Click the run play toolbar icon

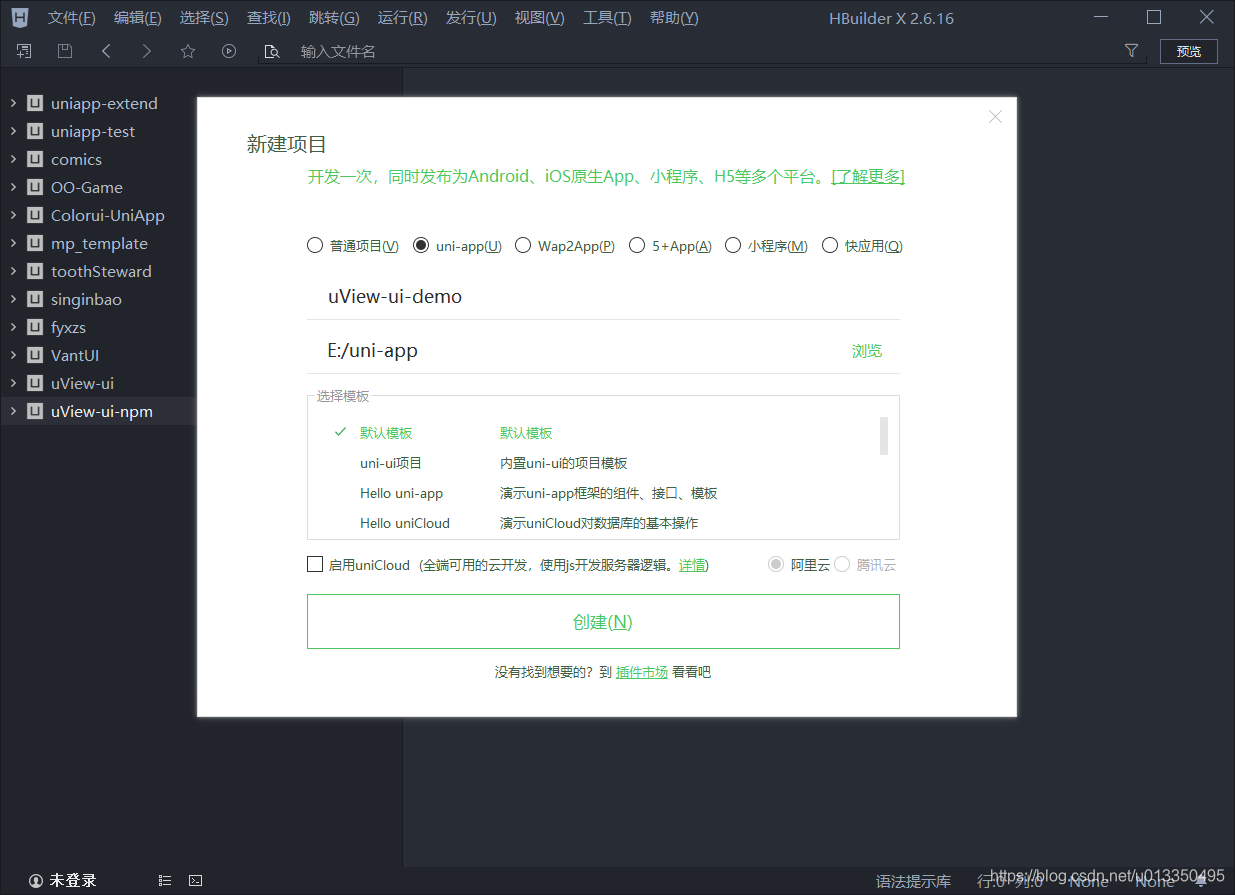229,51
